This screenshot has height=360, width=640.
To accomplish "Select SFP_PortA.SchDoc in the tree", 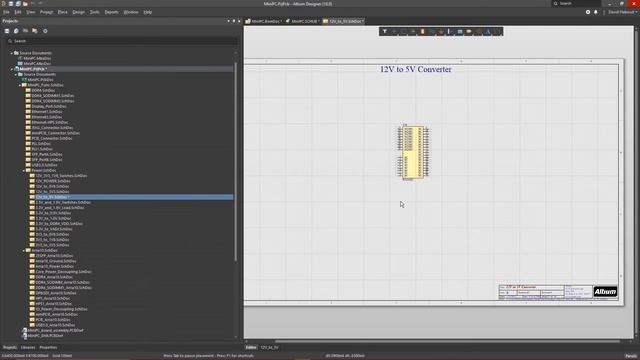I will point(47,154).
